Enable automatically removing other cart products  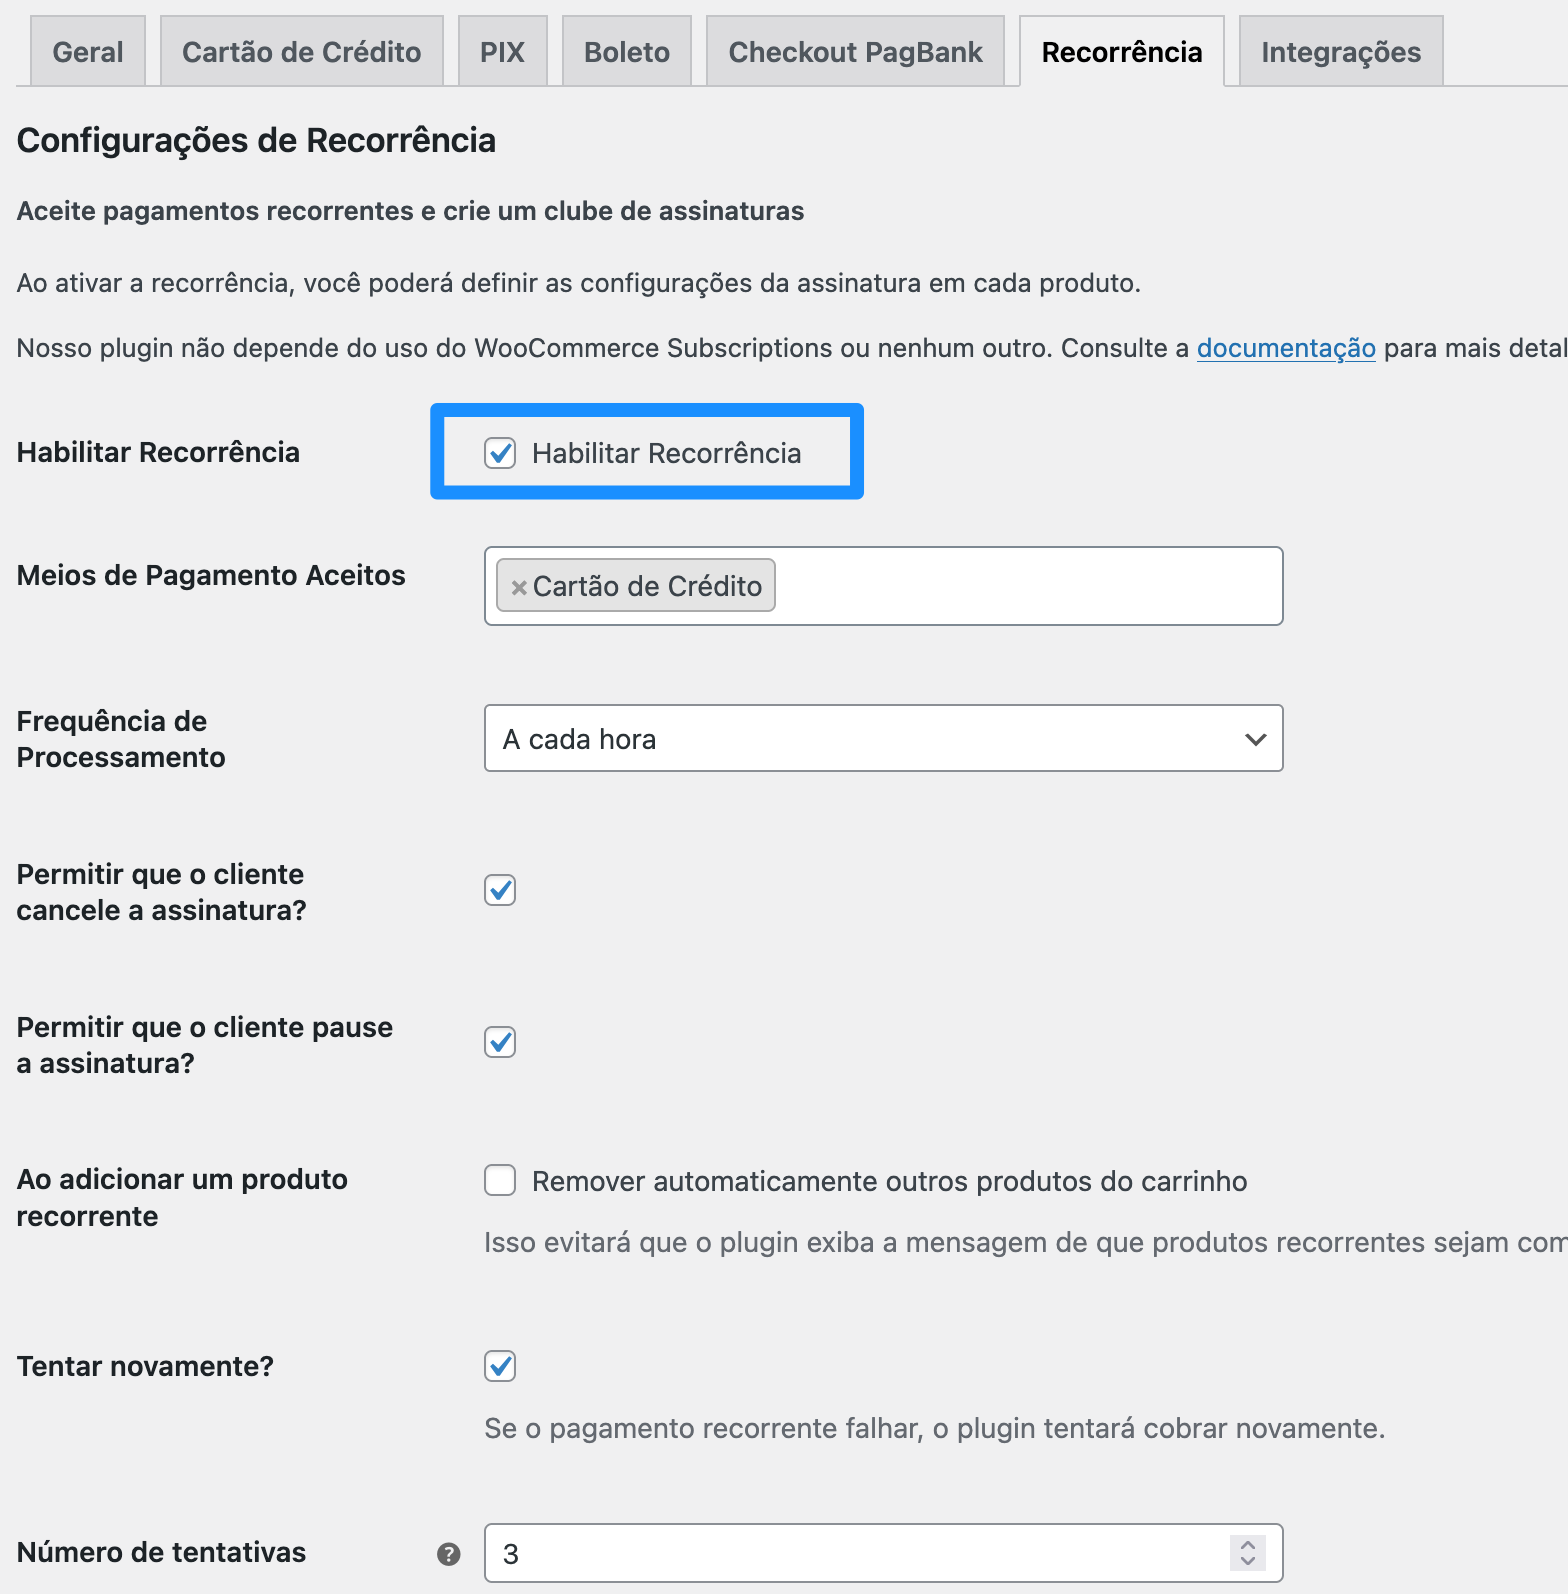500,1180
